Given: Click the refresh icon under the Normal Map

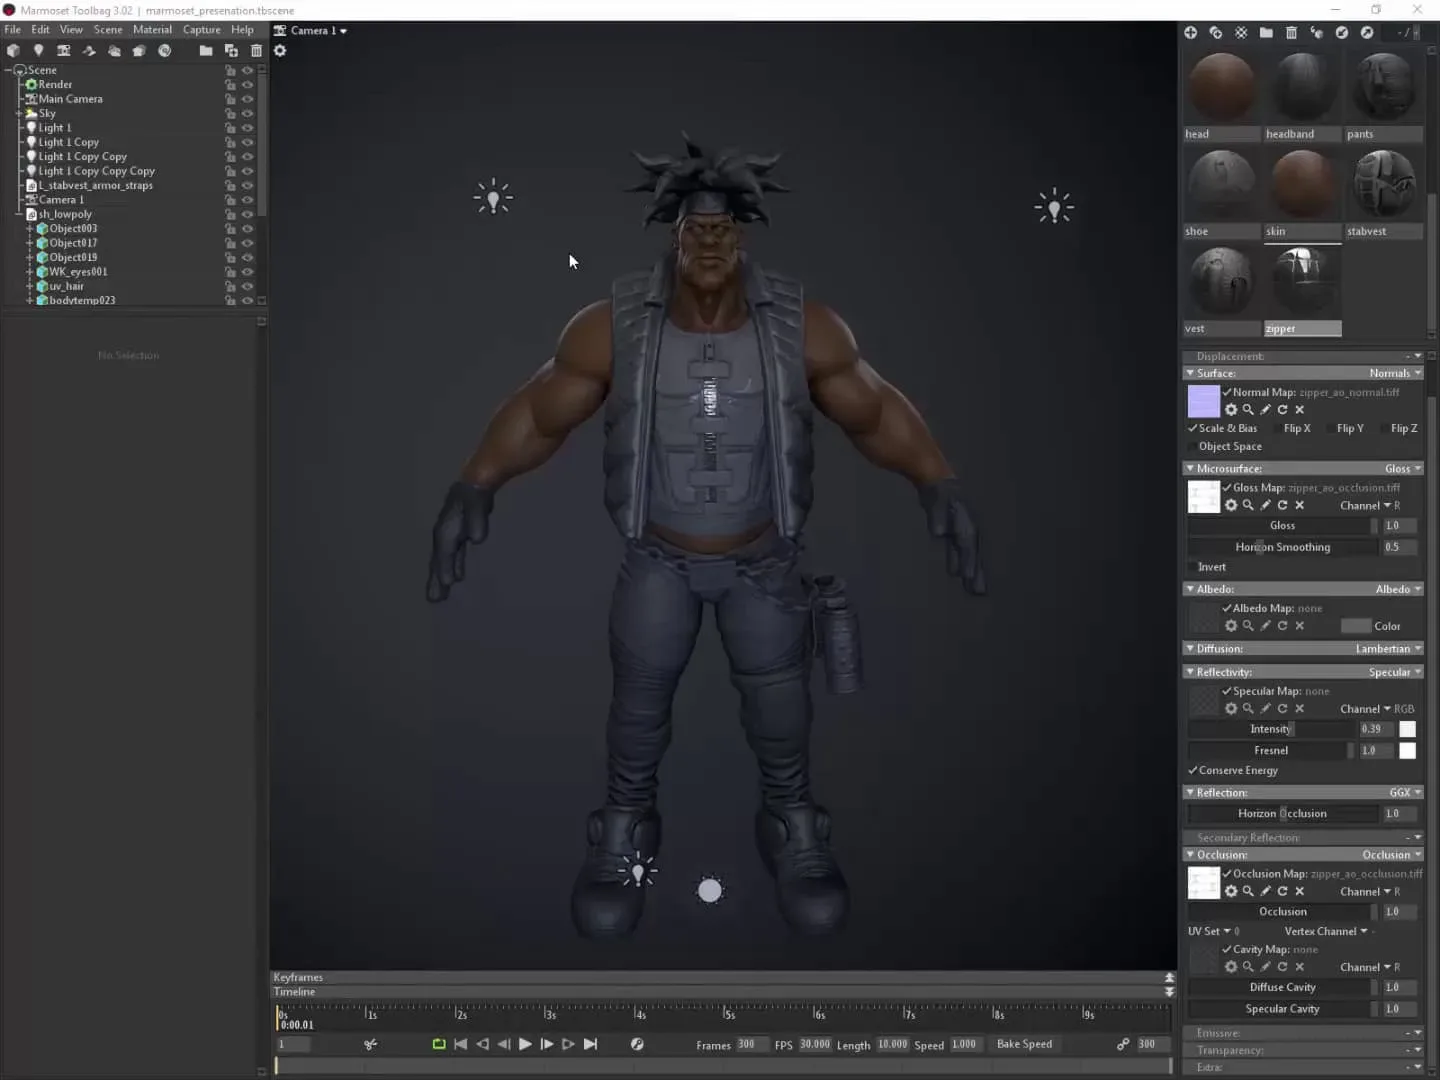Looking at the screenshot, I should [1284, 409].
